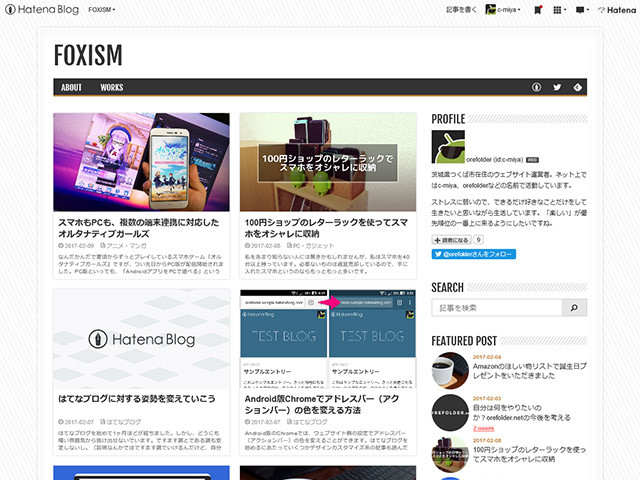Click the red 2 users bookmark count

pyautogui.click(x=483, y=428)
